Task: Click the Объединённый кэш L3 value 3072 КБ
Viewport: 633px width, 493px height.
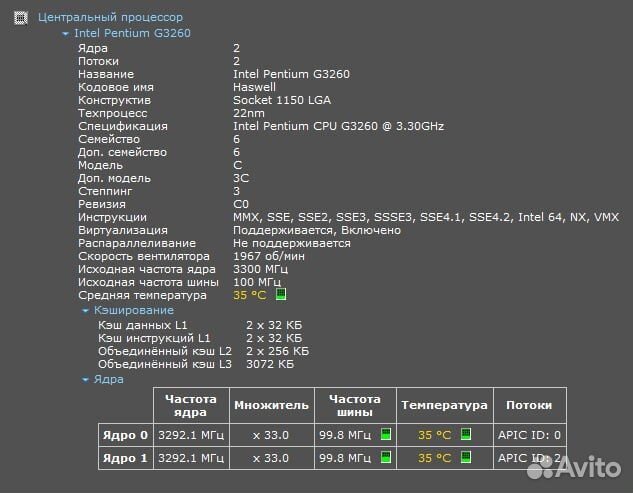Action: point(270,364)
